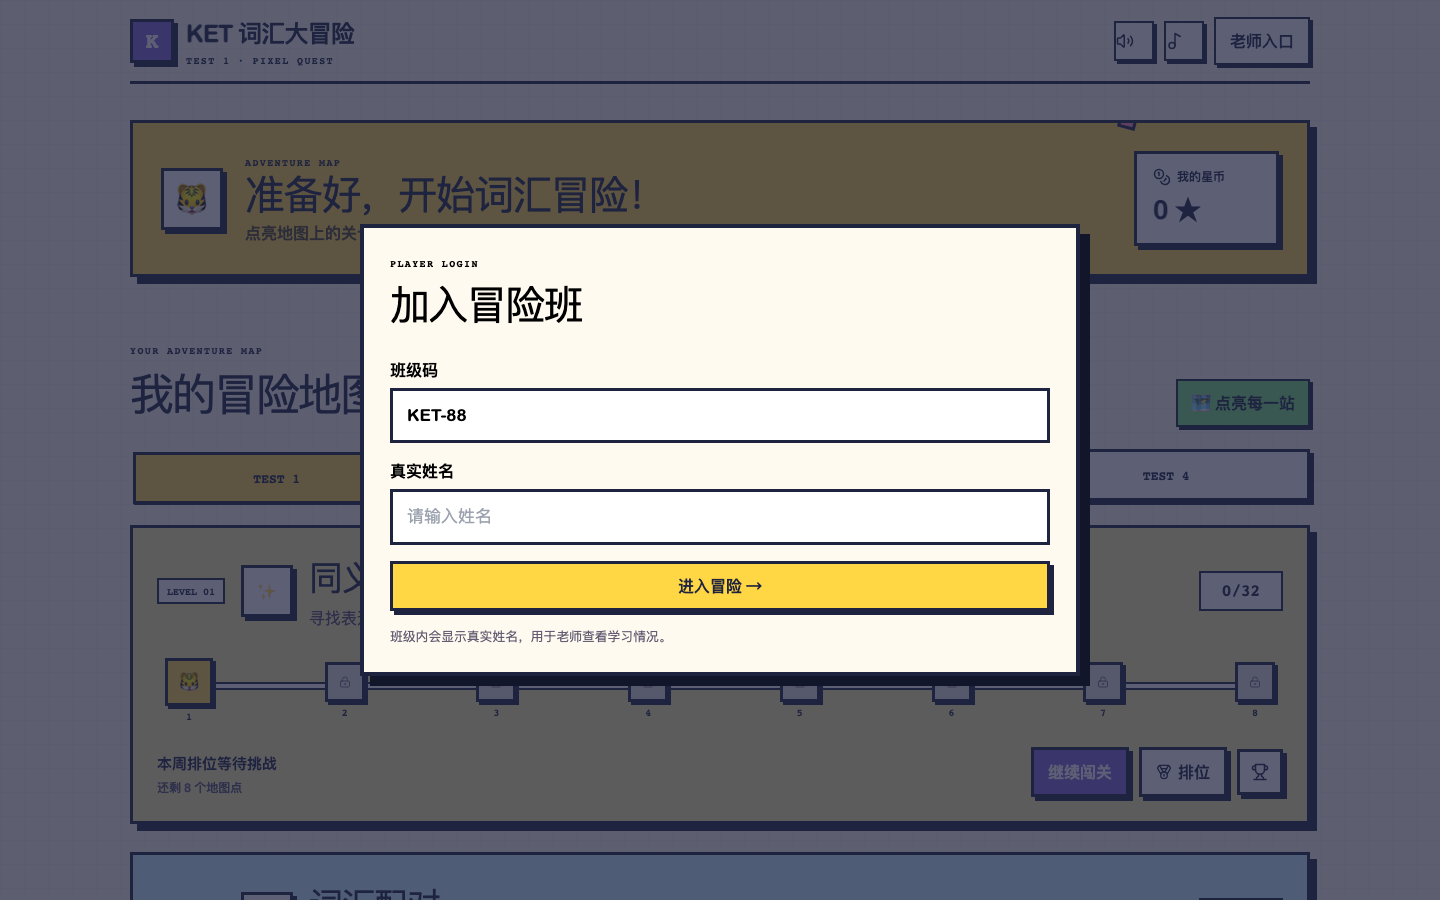Click the 还剩 8 个地图点 text
The height and width of the screenshot is (900, 1440).
coord(200,788)
